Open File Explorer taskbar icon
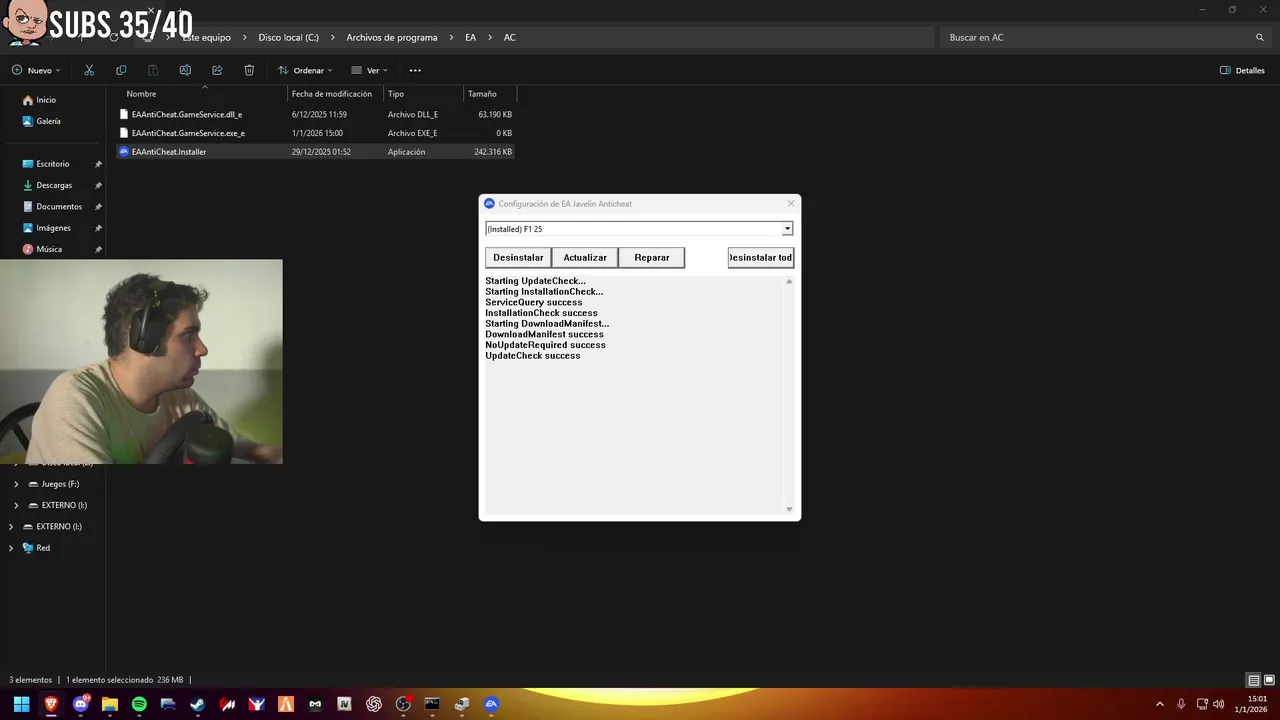The image size is (1280, 720). point(110,704)
